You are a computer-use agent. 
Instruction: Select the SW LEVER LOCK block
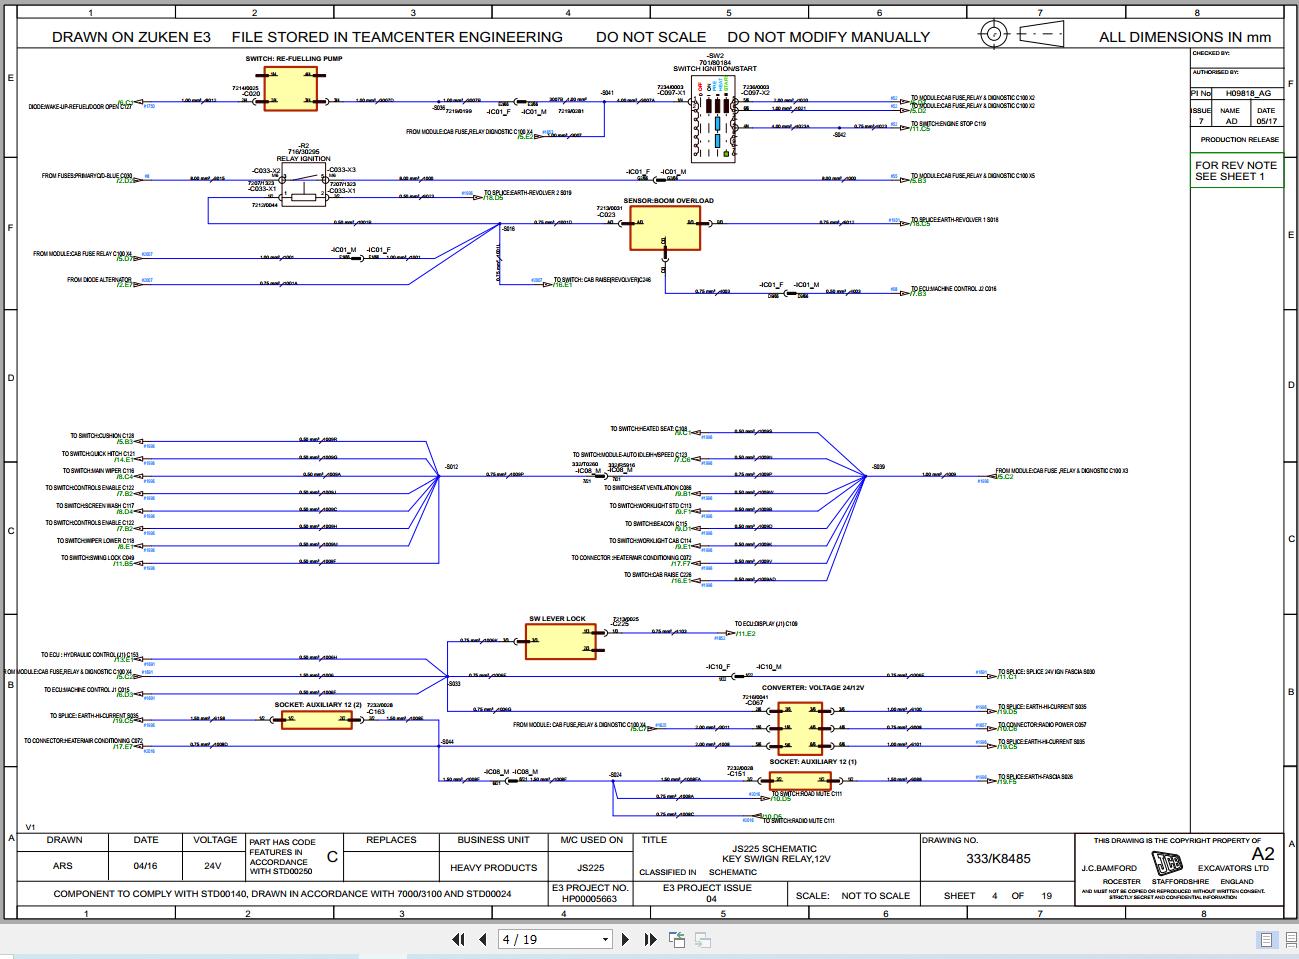point(560,640)
